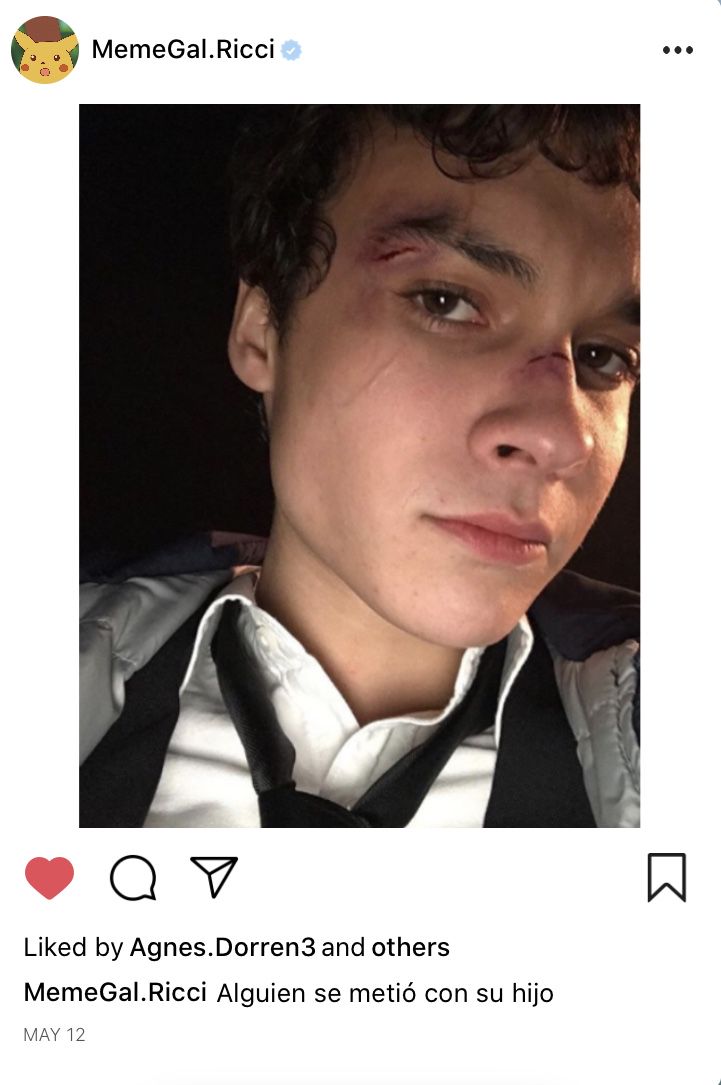Click the word 'and' in the likes line
This screenshot has height=1085, width=721.
coord(343,947)
